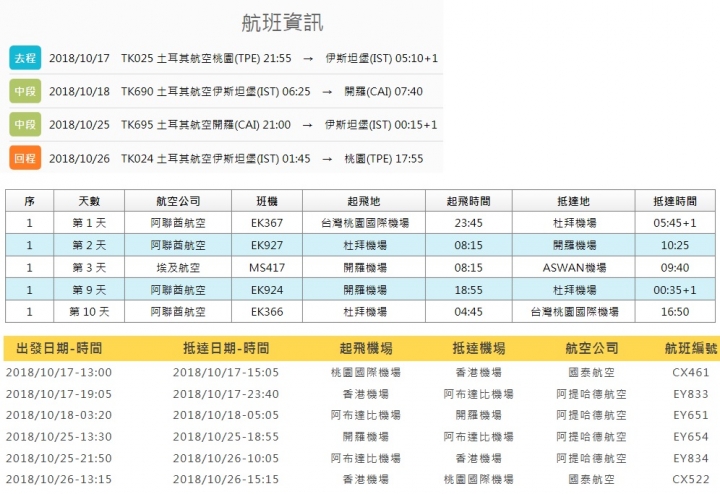Click the 抵達日期-時間 yellow header
Screen dimensions: 720x494
226,348
